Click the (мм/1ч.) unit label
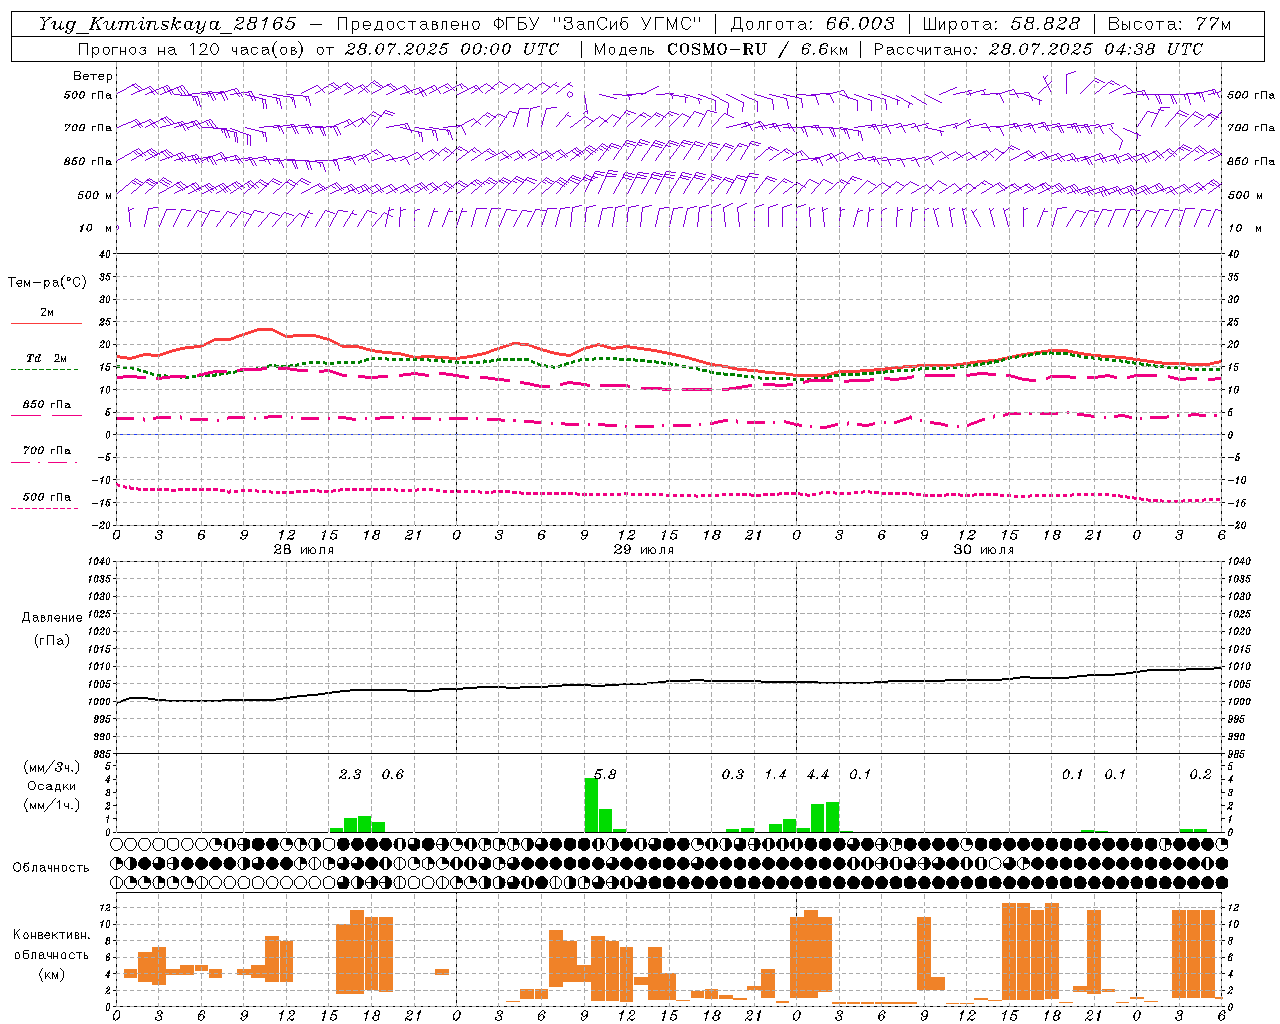Viewport: 1280px width, 1024px height. 52,804
